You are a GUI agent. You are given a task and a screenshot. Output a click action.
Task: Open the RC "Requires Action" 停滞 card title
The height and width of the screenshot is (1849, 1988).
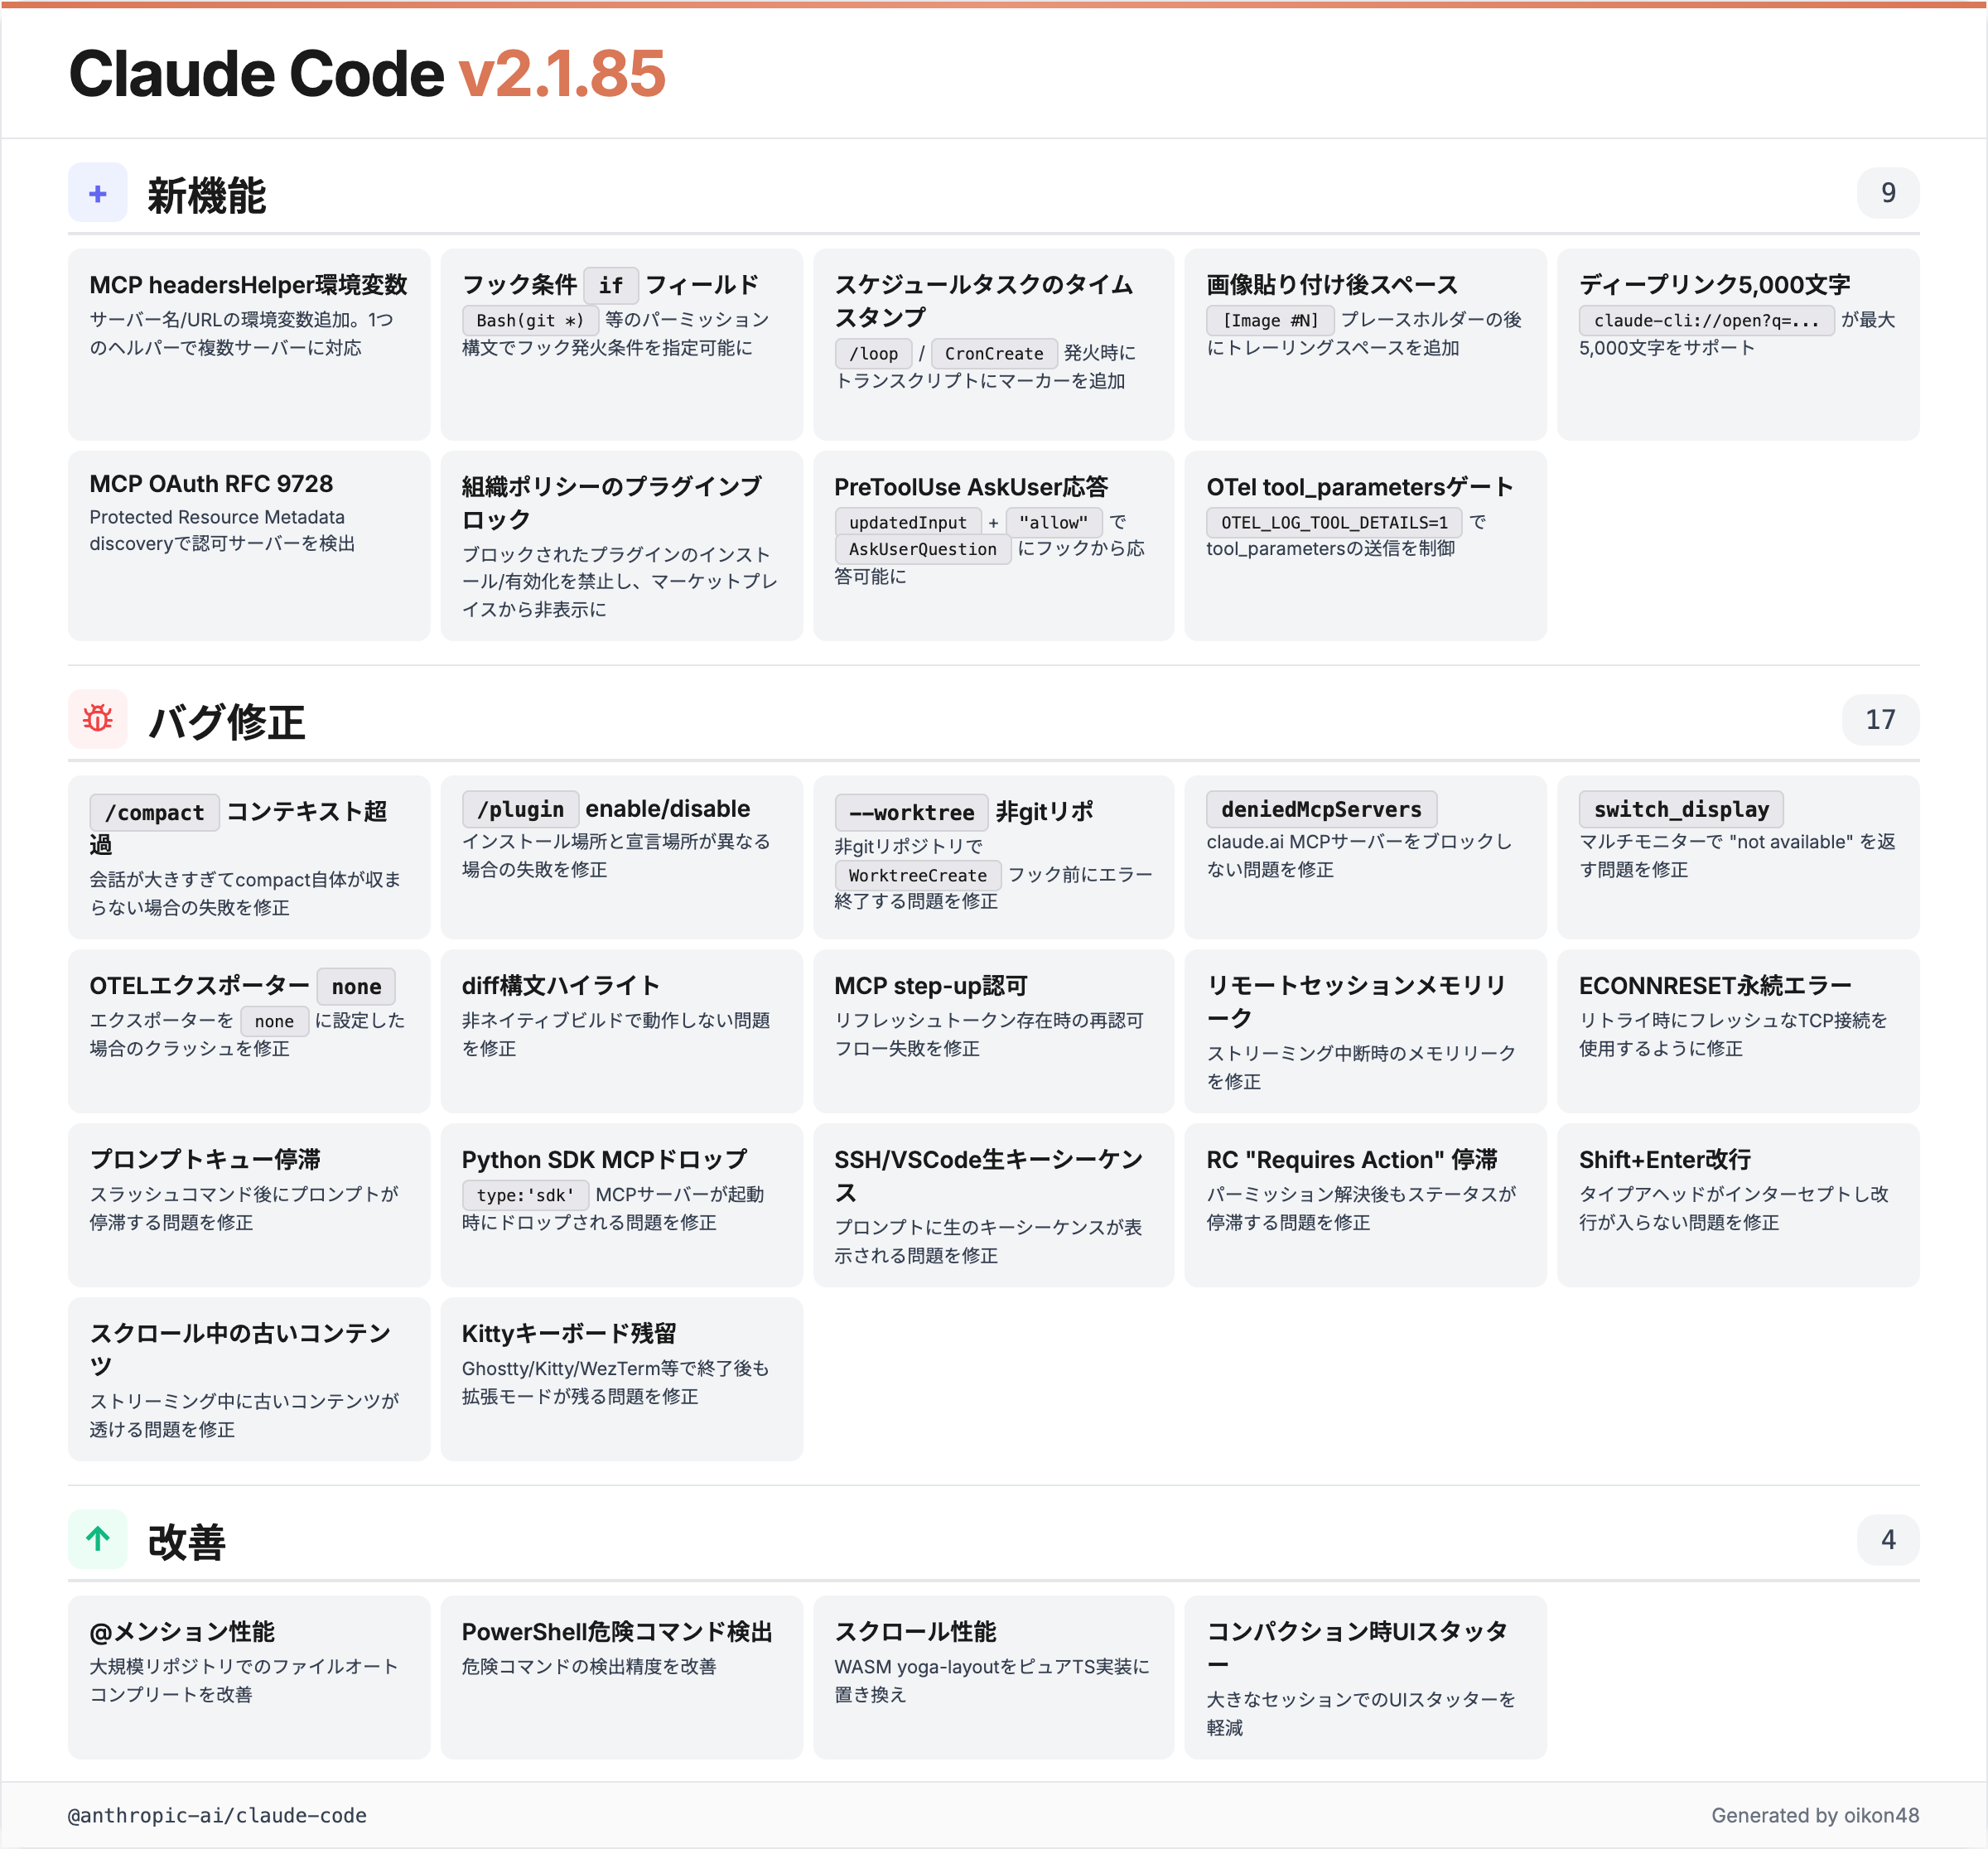1352,1160
